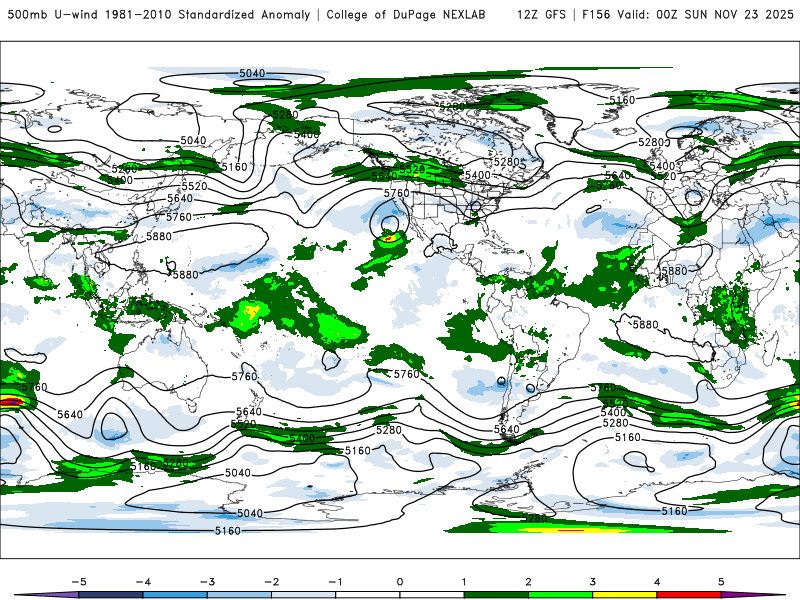800x600 pixels.
Task: Click the positive '5' tick label on the color bar
Action: pos(721,582)
